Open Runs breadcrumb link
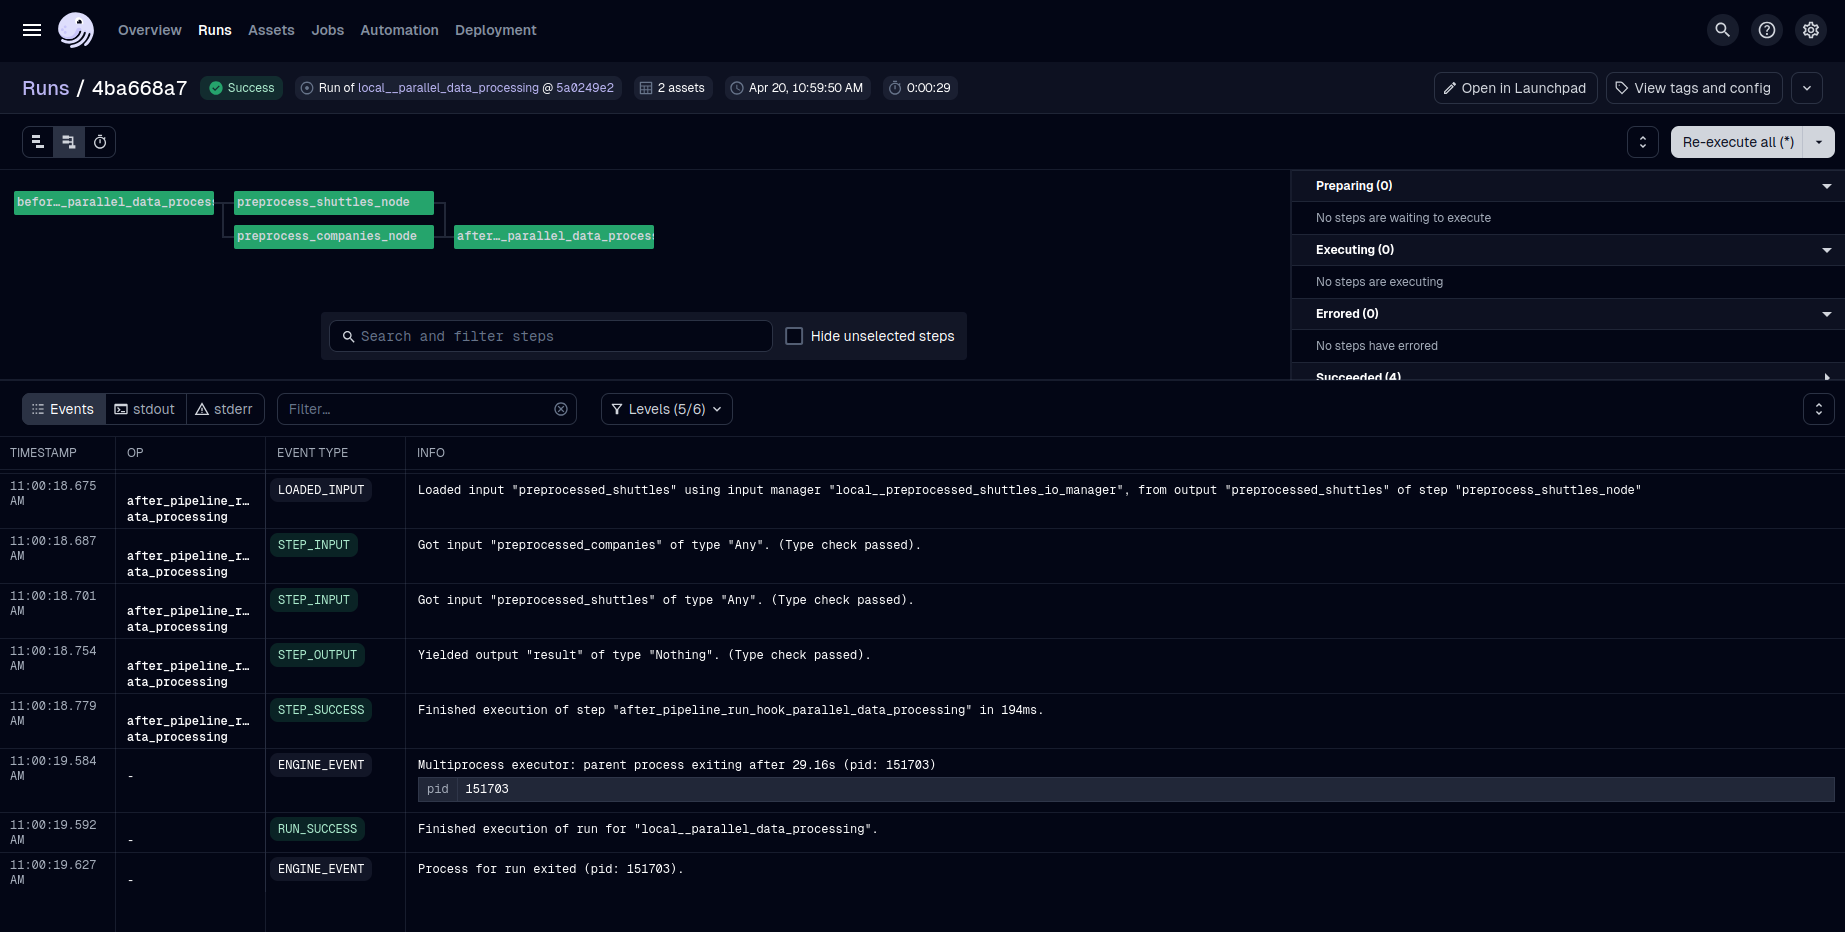Image resolution: width=1845 pixels, height=932 pixels. tap(46, 88)
